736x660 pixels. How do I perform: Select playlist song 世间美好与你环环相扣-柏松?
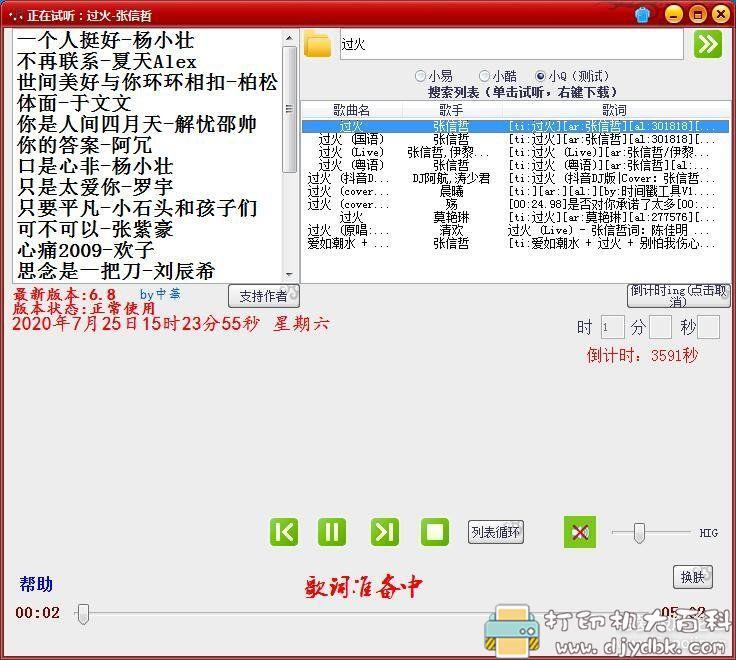coord(147,83)
